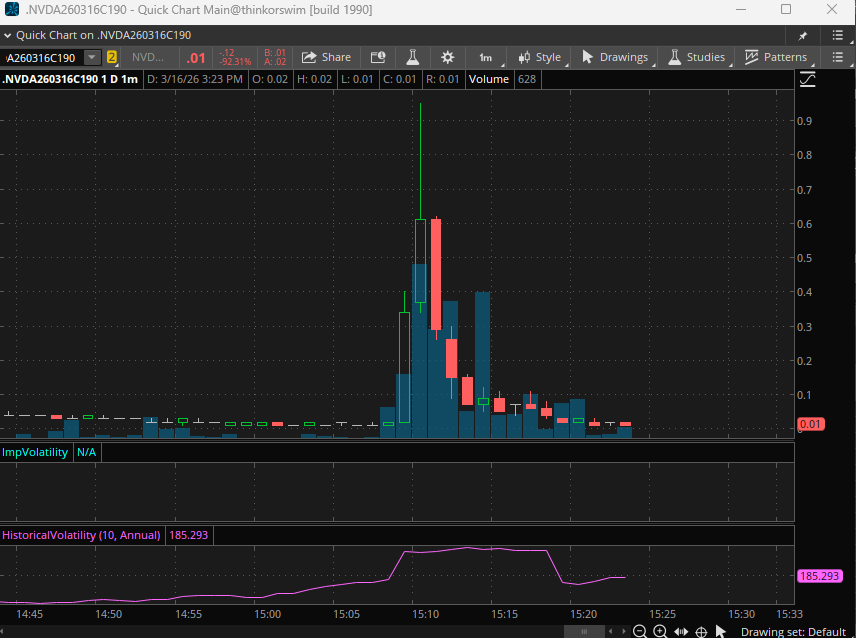856x638 pixels.
Task: Click the tall green candle at 15:10
Action: 420,261
